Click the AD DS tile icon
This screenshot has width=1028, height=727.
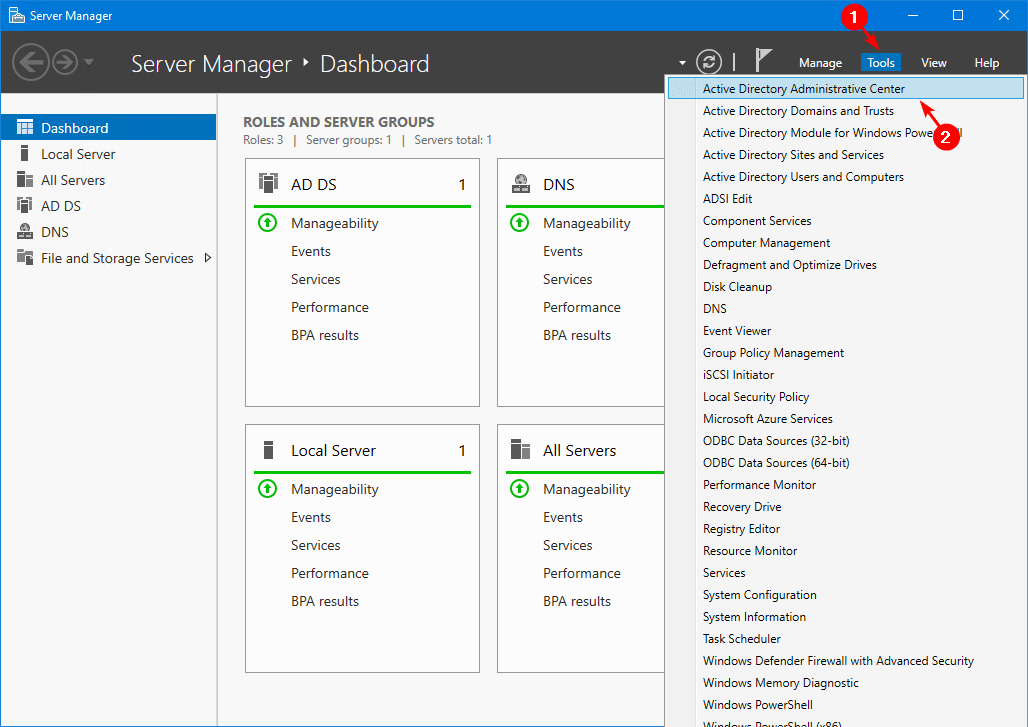(268, 184)
